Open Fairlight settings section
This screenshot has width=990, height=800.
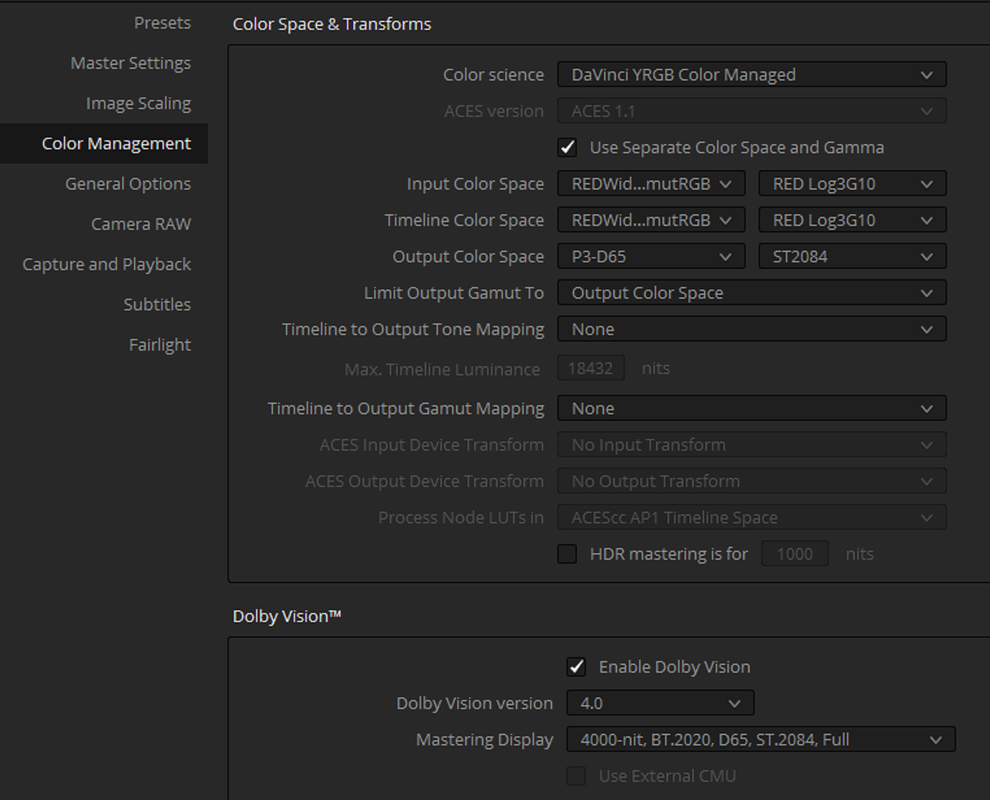click(160, 345)
